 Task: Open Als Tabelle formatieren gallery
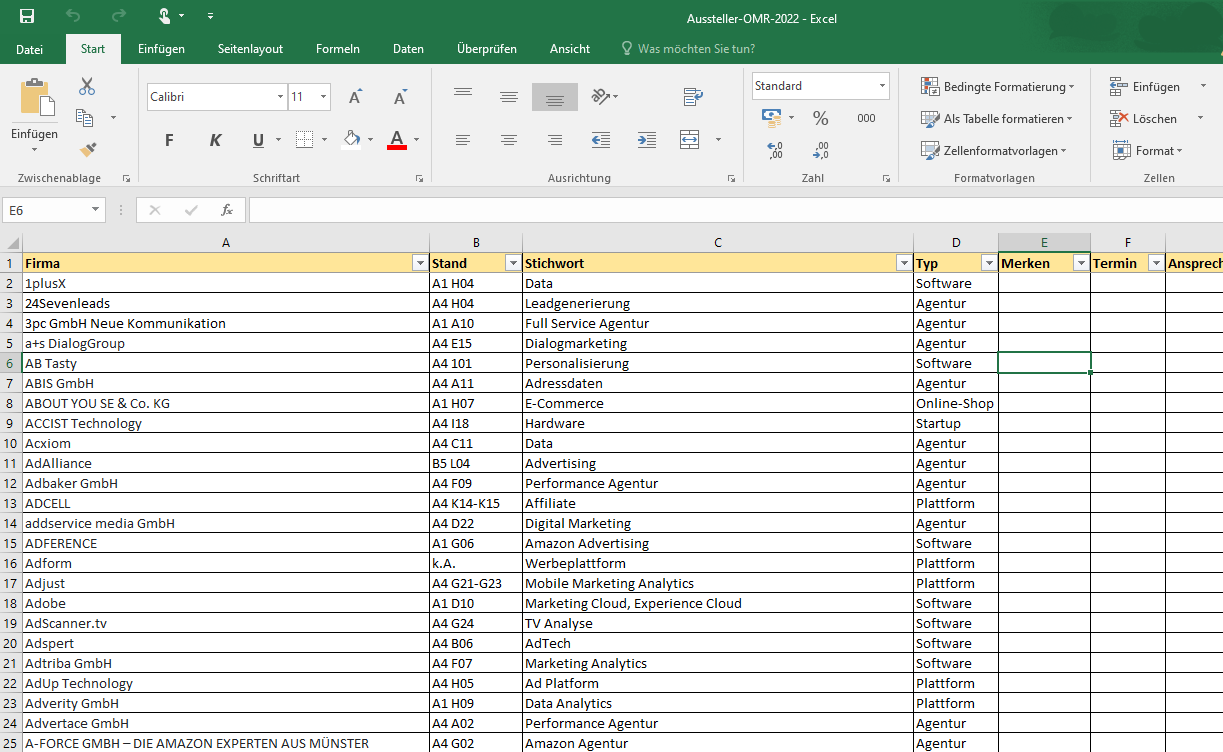(996, 119)
